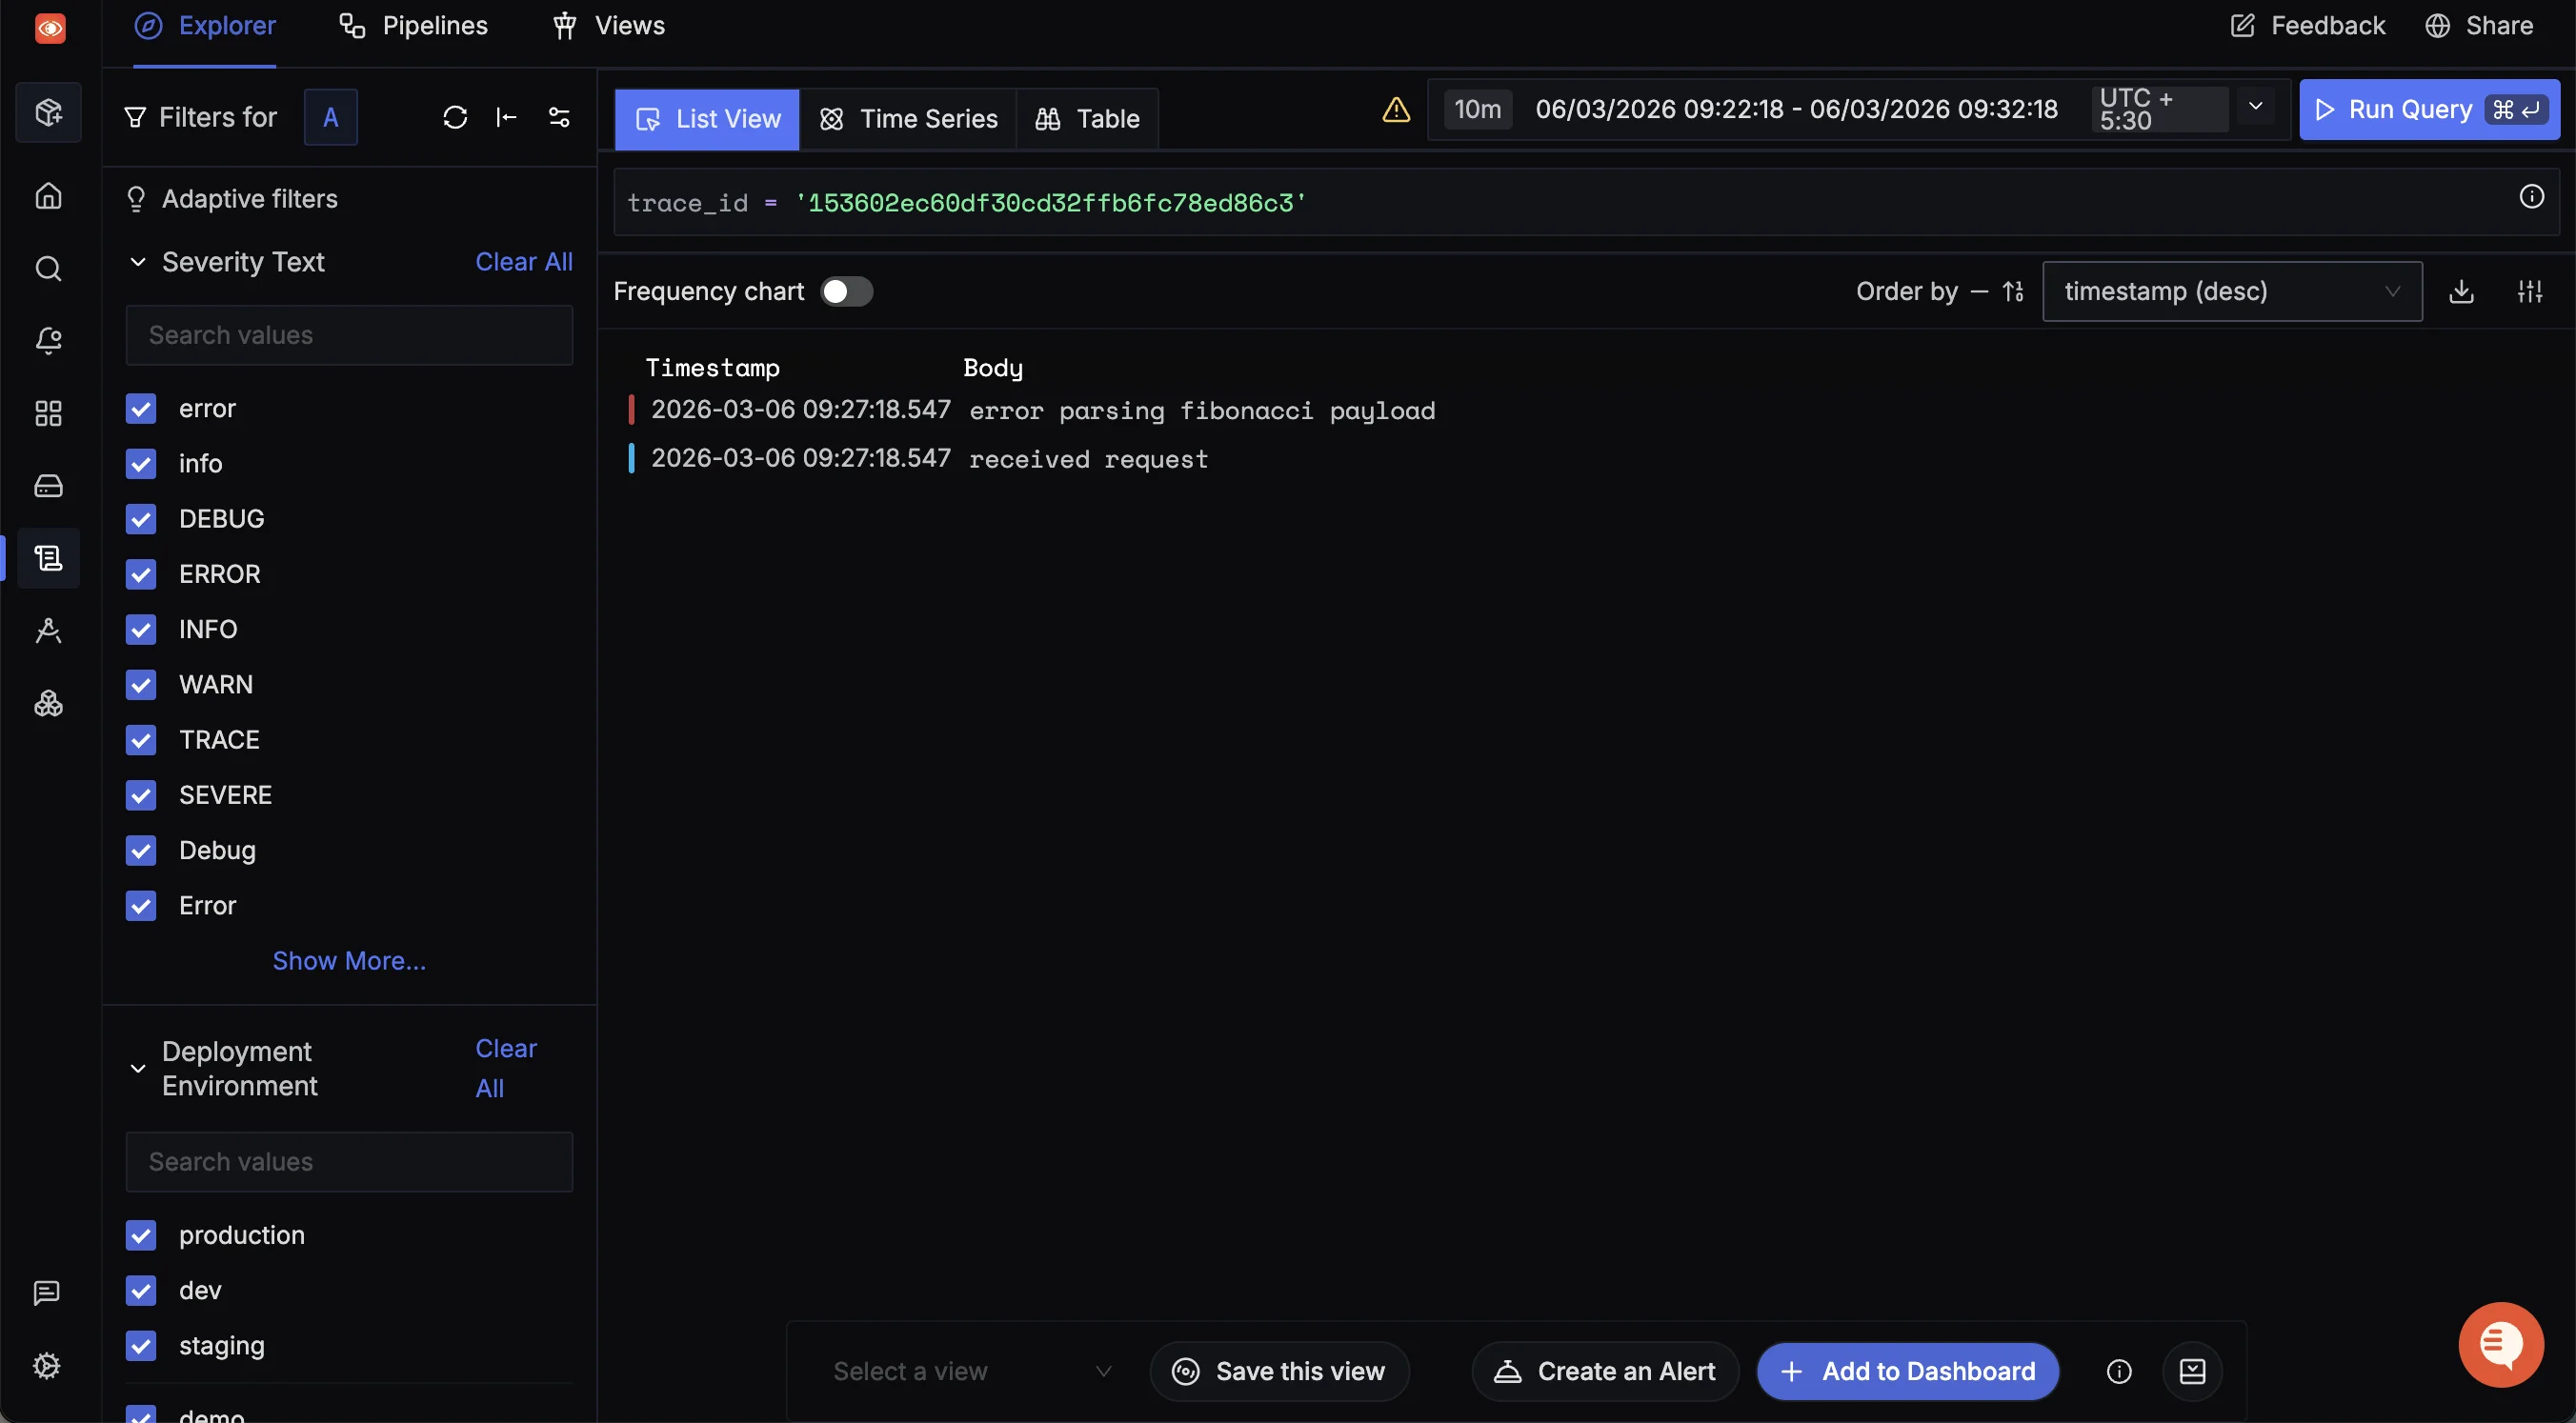The image size is (2576, 1423).
Task: Collapse the Severity Text section
Action: tap(138, 262)
